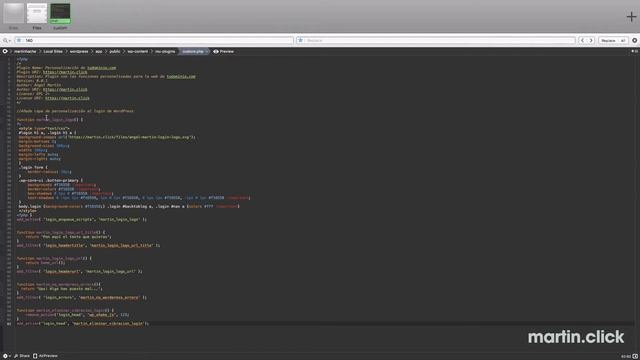Click the .wp-core-ui .button-primary selector line
The width and height of the screenshot is (640, 360).
pos(51,180)
